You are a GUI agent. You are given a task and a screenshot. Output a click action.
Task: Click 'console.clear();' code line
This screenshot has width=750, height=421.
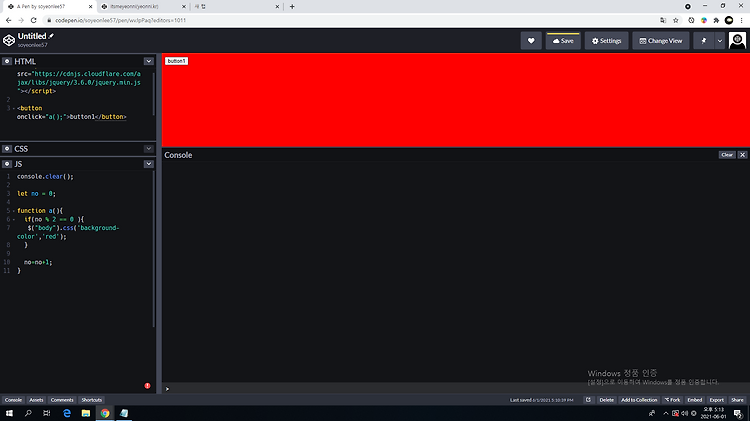click(x=45, y=177)
